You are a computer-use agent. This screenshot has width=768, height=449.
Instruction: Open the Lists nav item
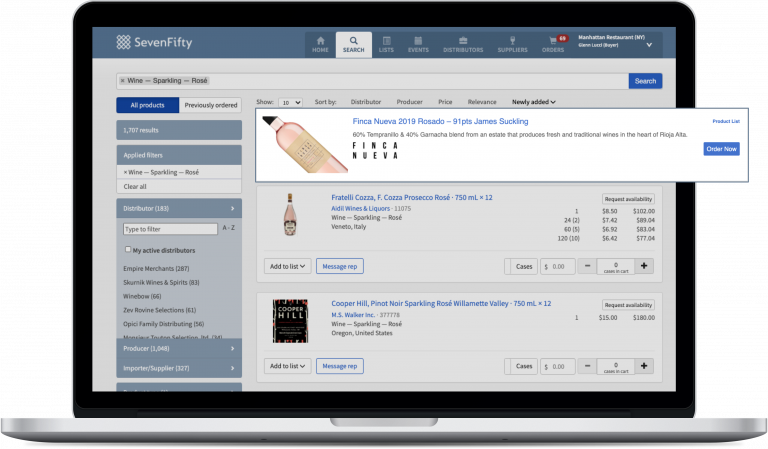click(386, 44)
